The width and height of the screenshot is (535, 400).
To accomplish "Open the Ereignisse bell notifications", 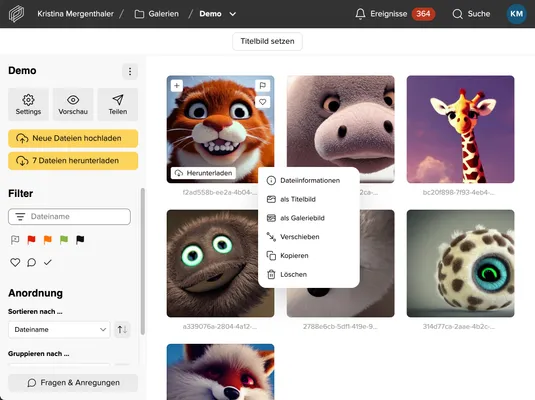I will [x=381, y=14].
